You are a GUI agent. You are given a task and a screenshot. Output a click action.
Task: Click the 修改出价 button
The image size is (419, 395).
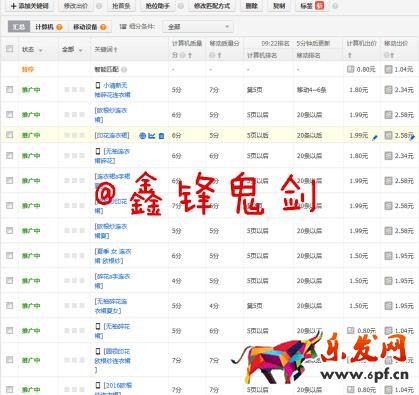[76, 6]
